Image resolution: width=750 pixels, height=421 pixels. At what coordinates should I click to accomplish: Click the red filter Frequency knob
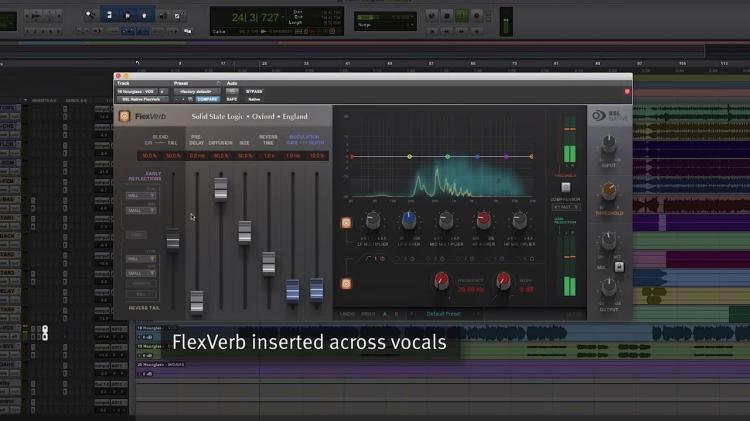[441, 281]
